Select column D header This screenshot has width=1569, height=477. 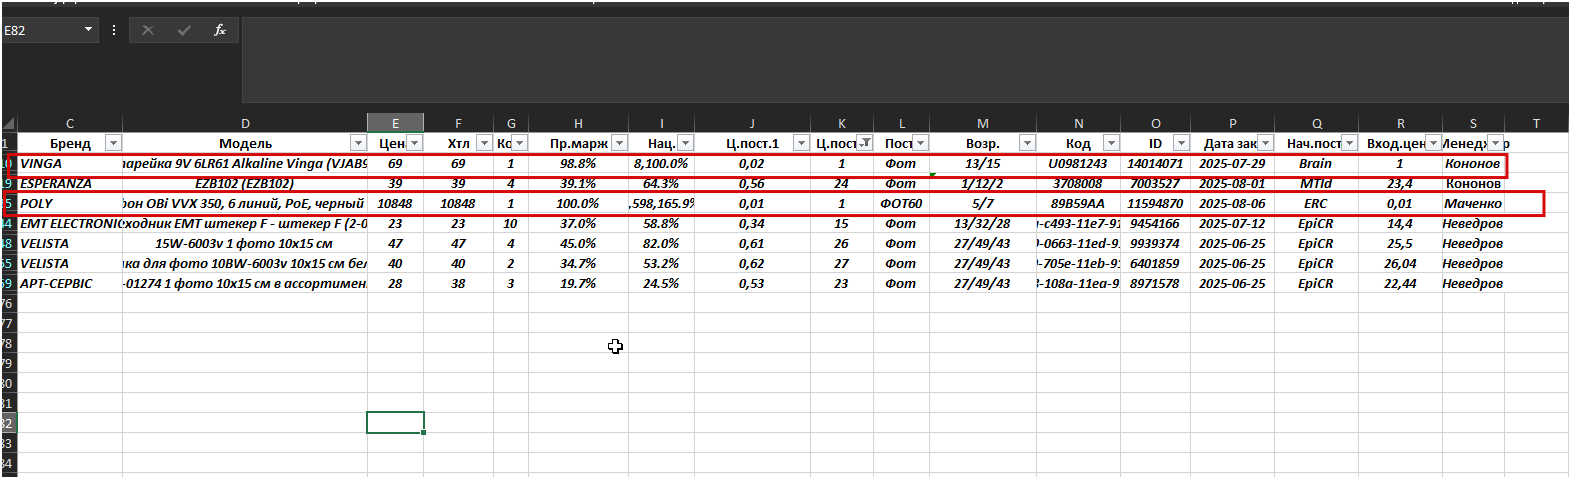245,123
